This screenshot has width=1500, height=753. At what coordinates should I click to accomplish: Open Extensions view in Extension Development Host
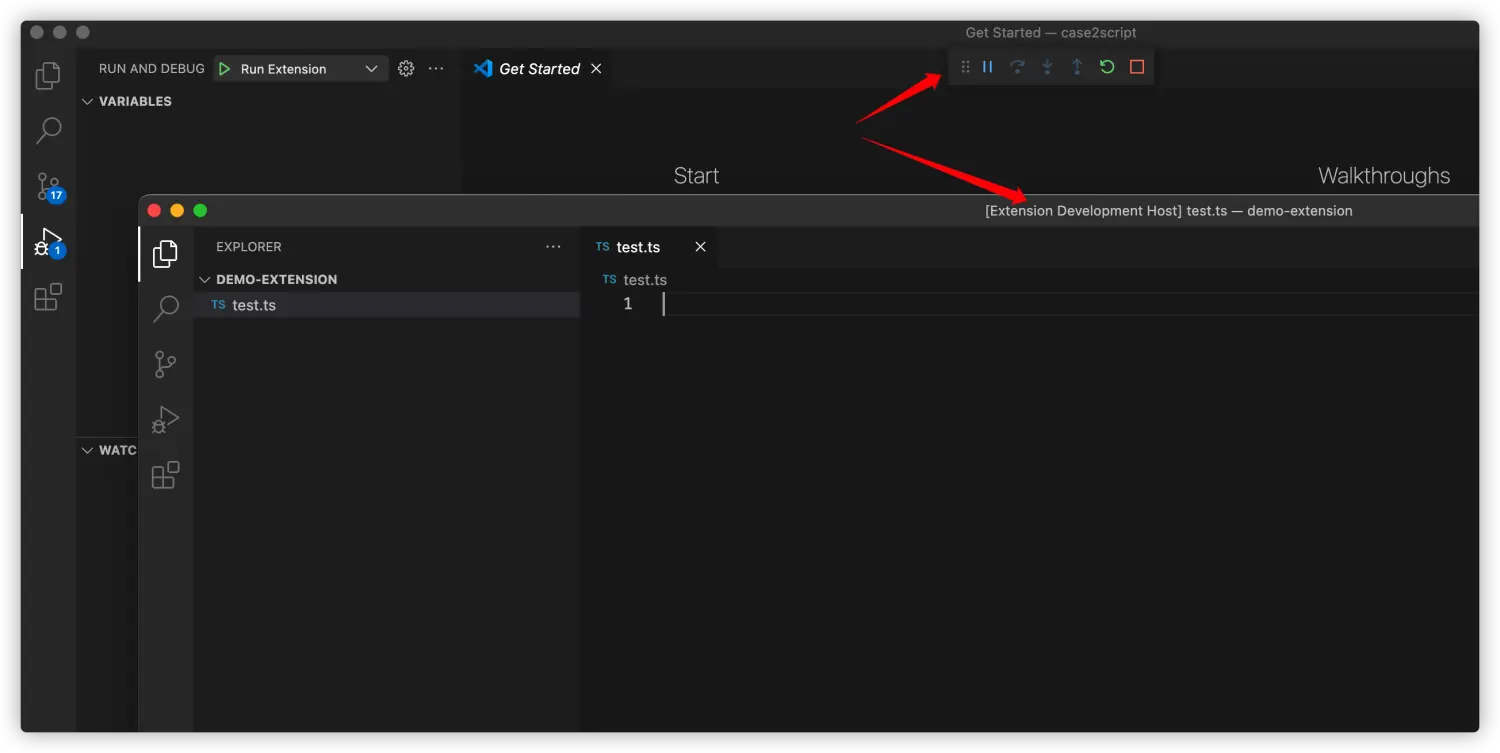pos(165,475)
